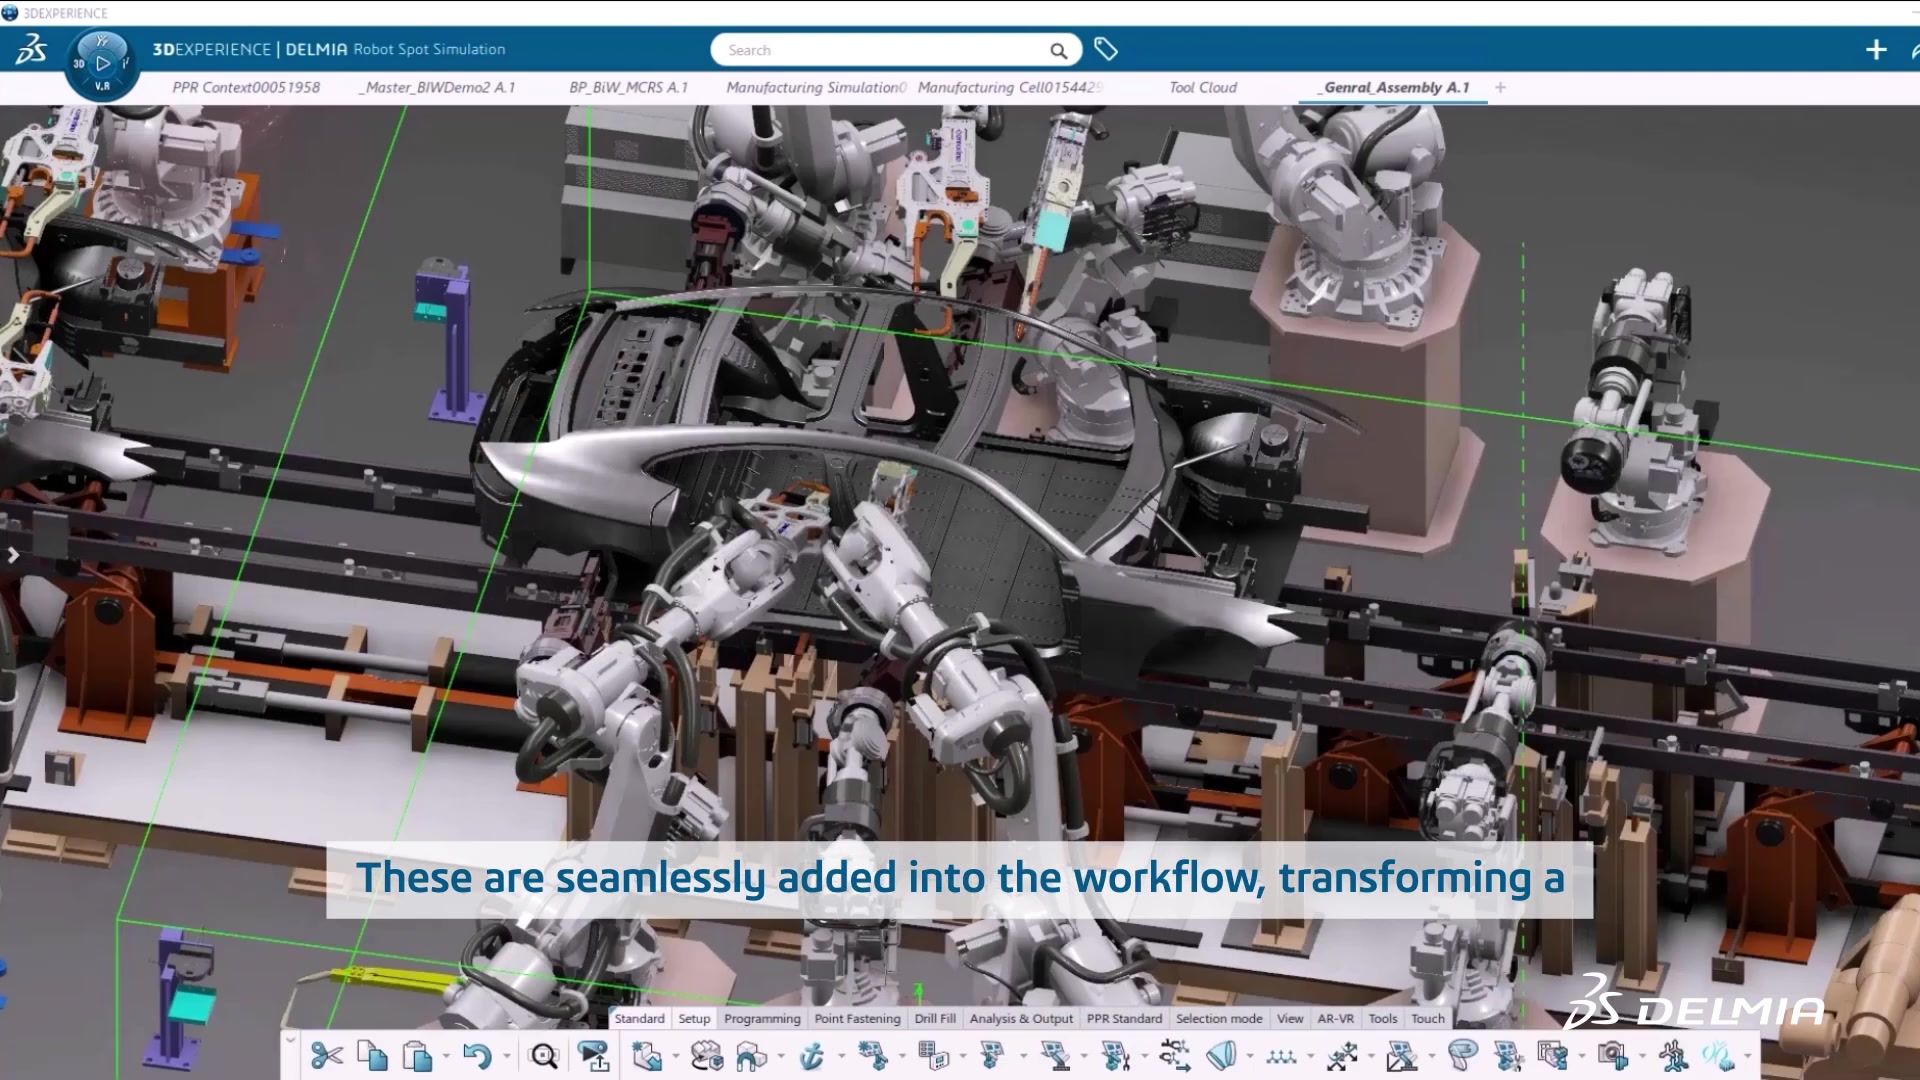Switch to the Touch tab

1428,1018
